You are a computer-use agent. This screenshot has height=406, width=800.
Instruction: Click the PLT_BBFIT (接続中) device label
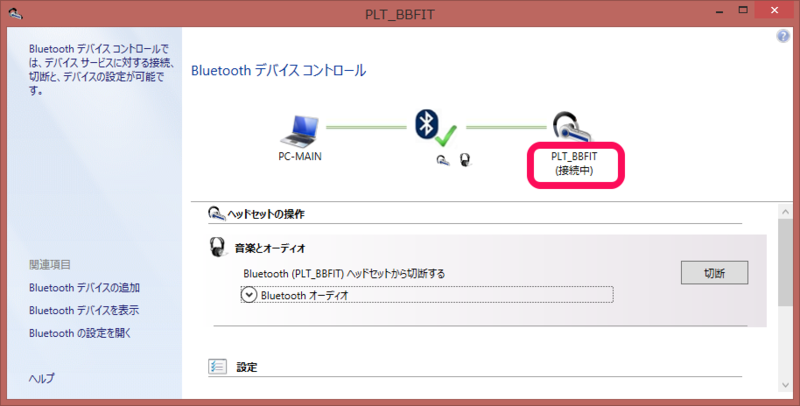point(574,163)
